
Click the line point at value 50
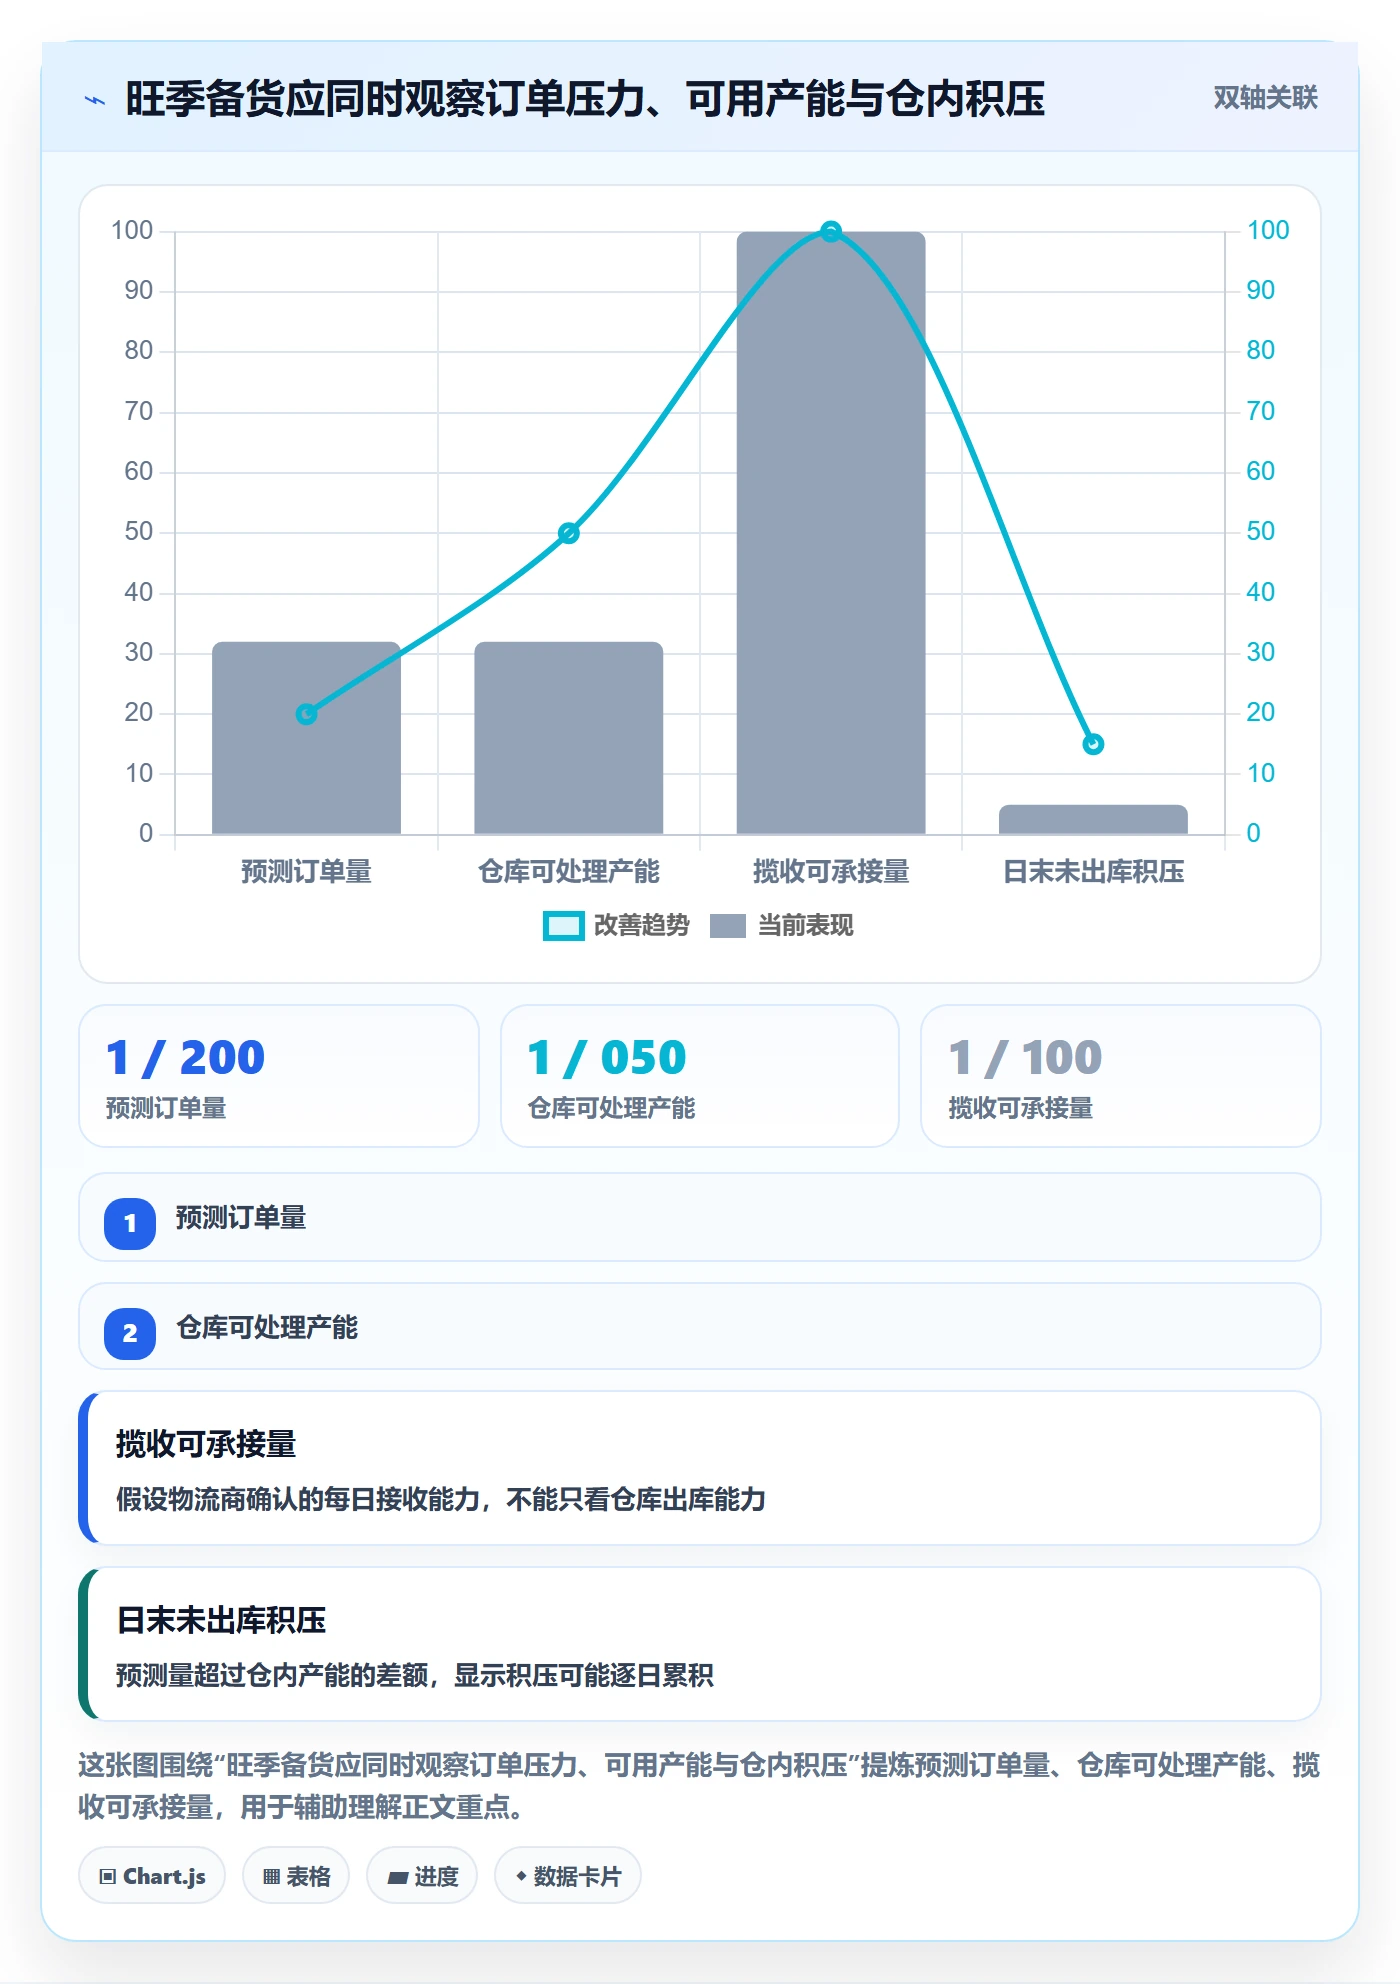click(x=568, y=533)
